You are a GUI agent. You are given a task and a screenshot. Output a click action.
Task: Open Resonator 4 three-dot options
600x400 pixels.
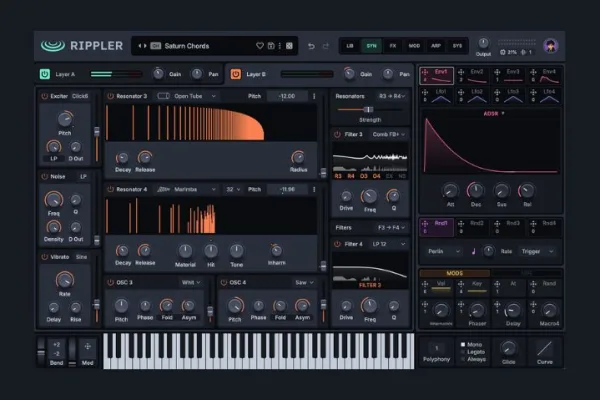click(314, 189)
